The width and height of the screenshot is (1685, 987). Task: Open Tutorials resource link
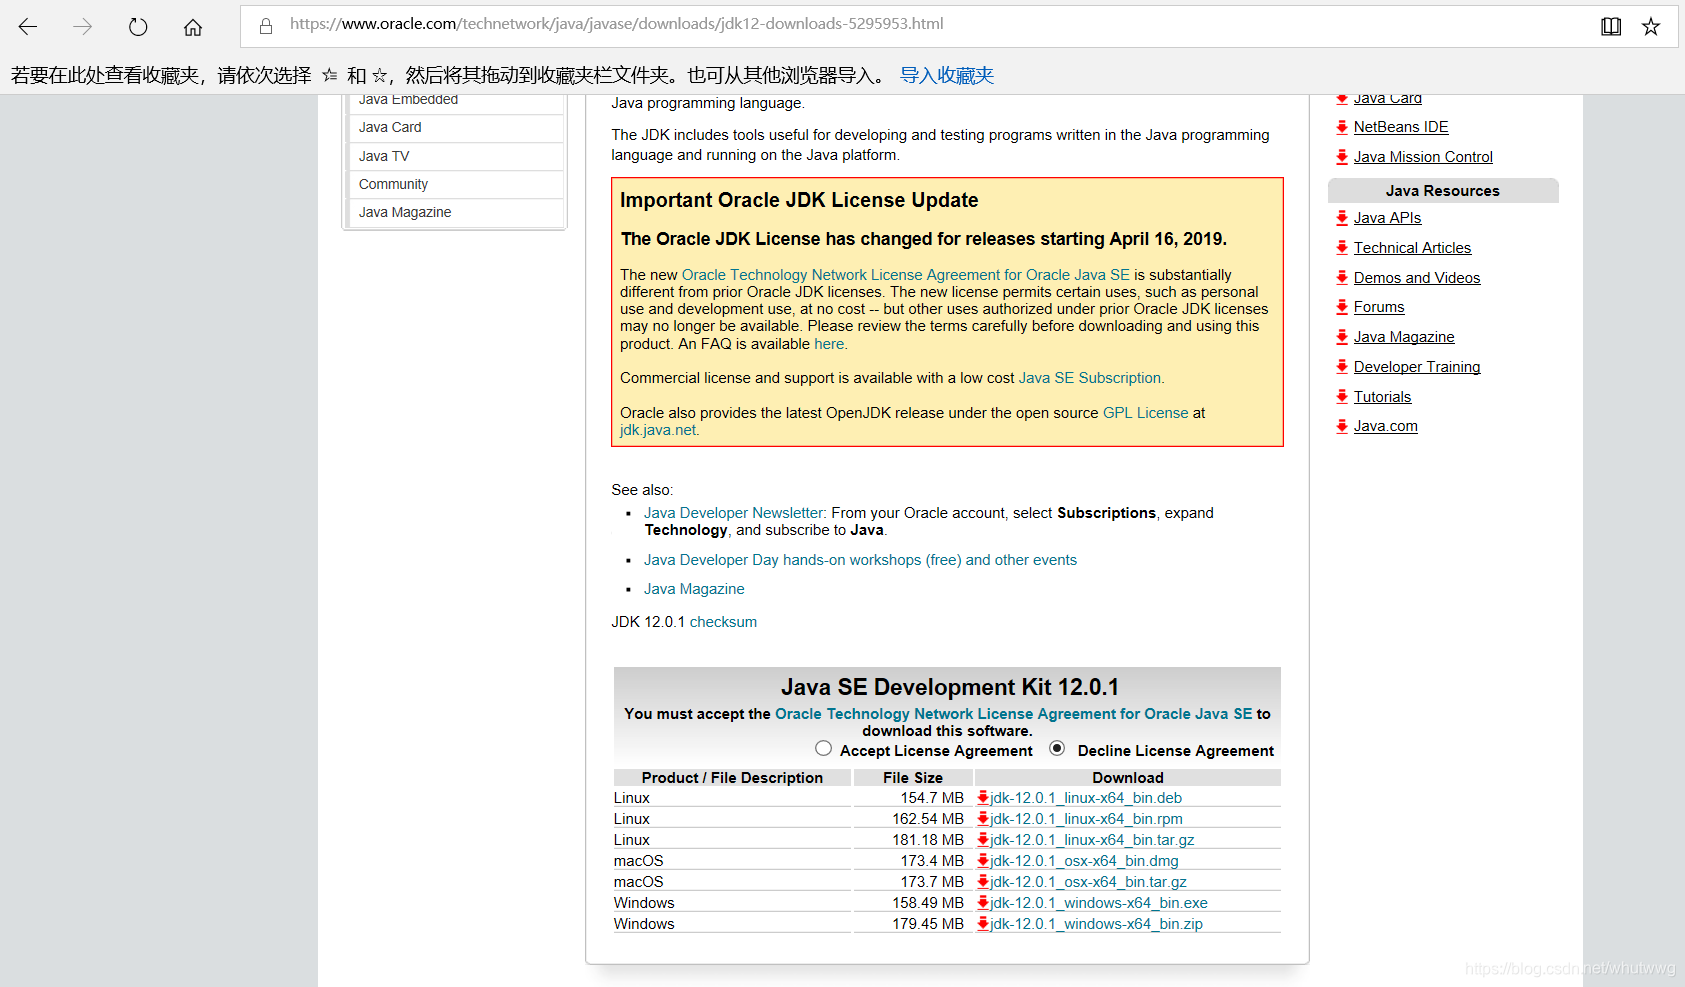(x=1382, y=397)
